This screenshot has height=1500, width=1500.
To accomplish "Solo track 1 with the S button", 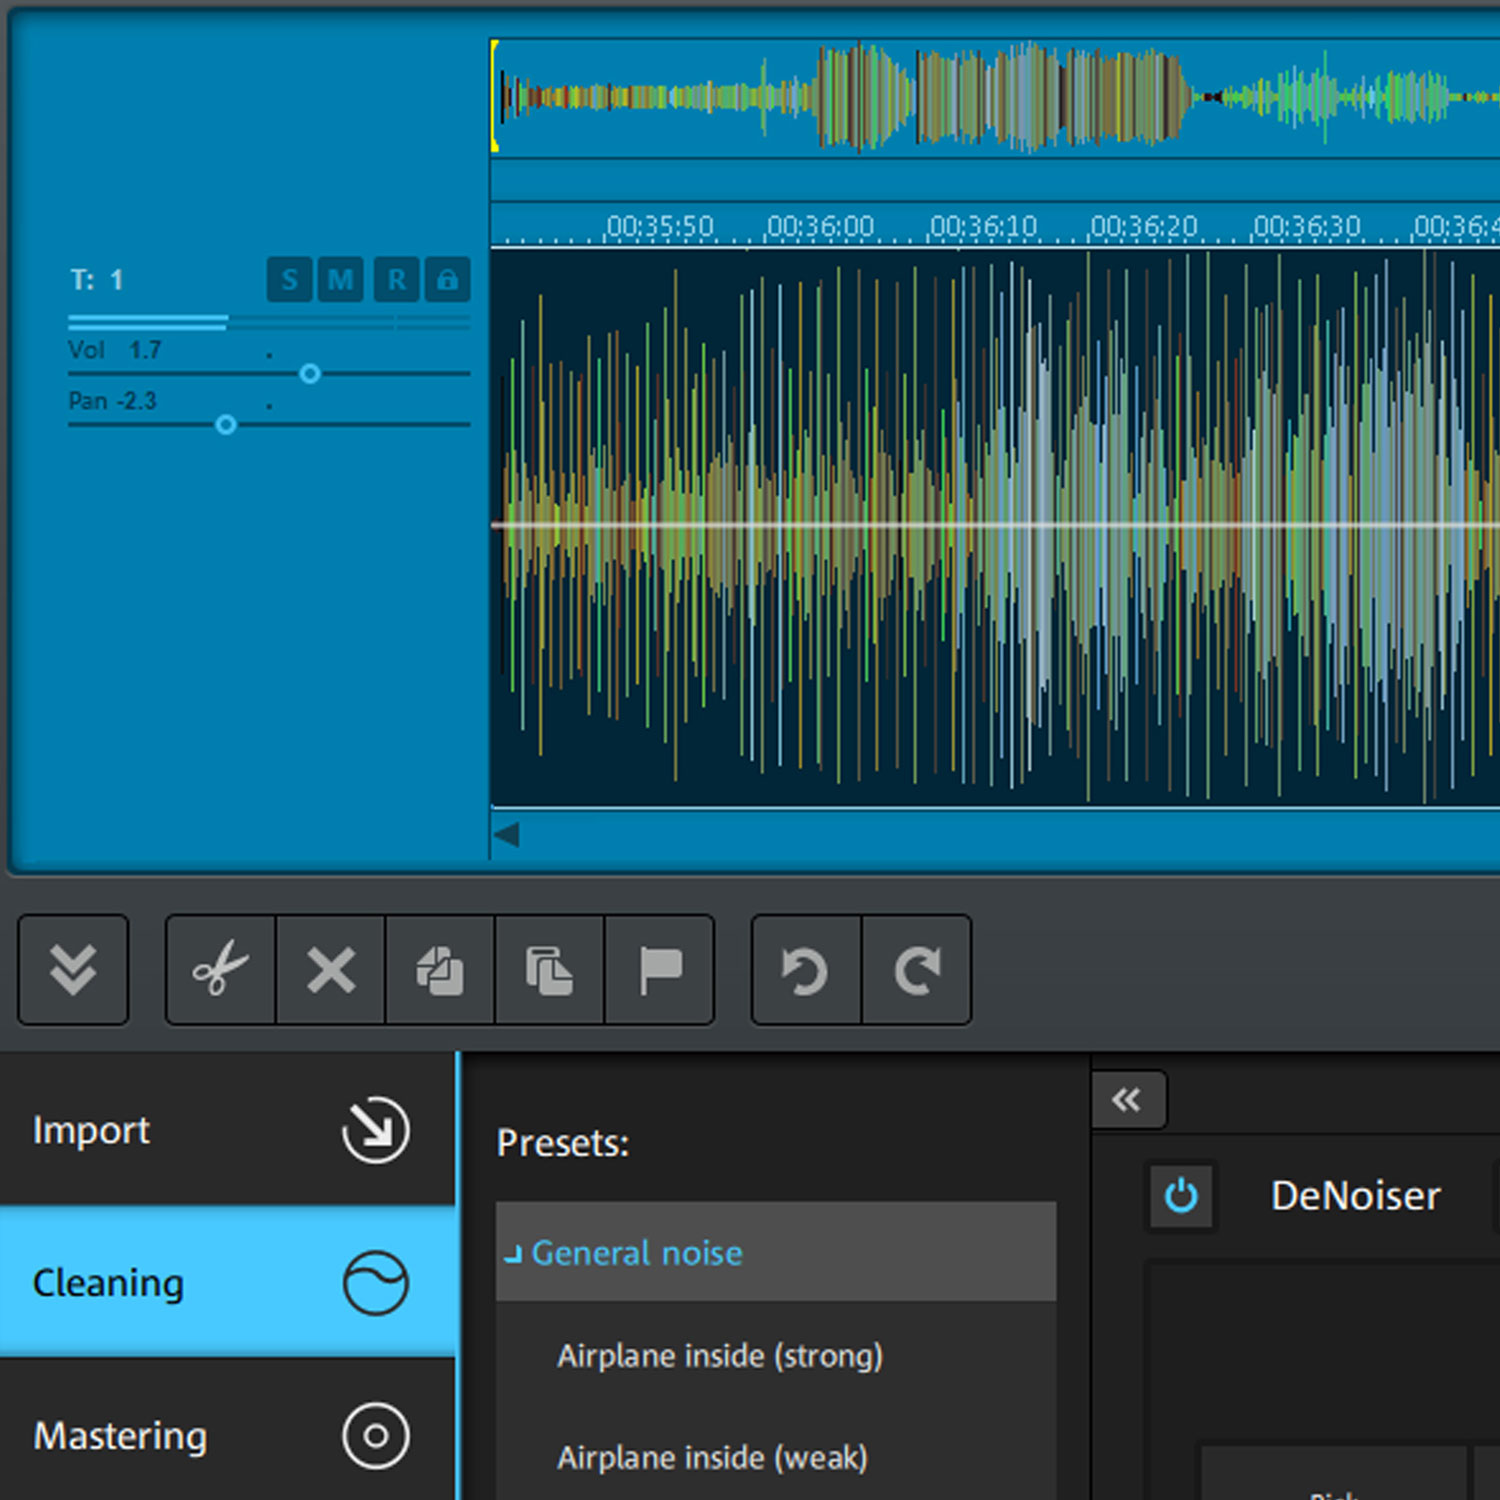I will 289,281.
